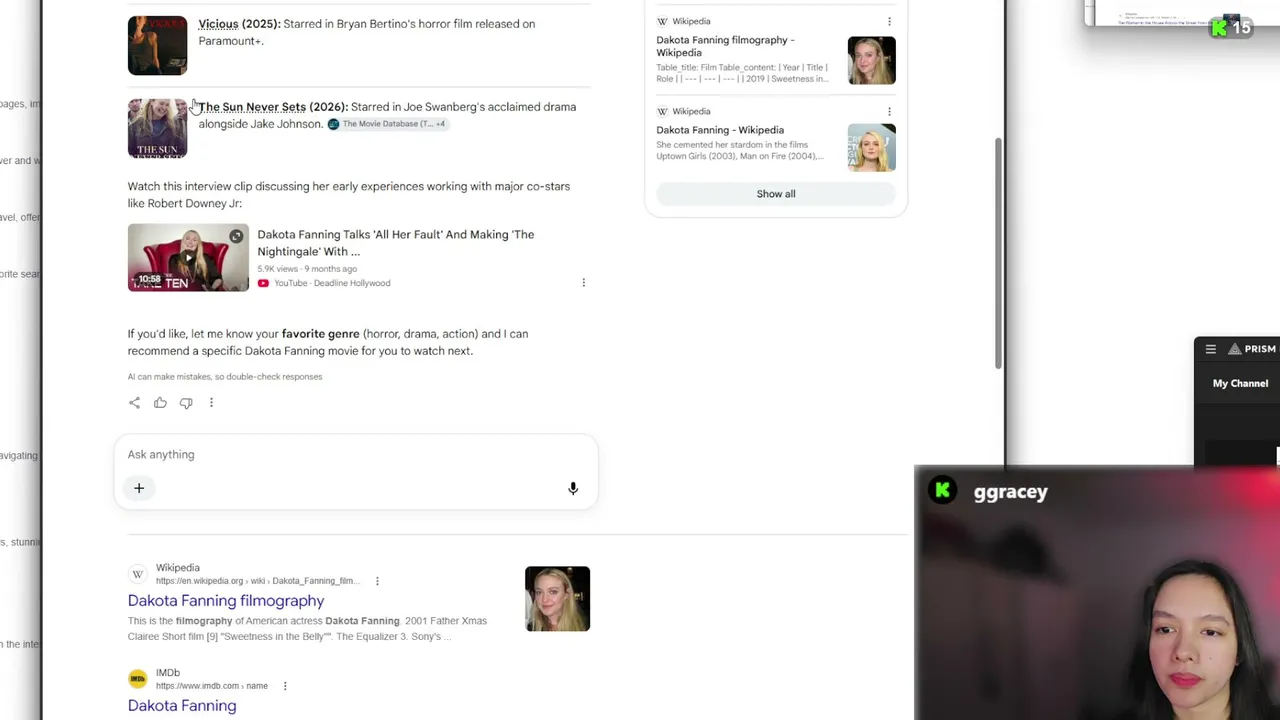Open the three-dot menu on the 'Dakota Fanning - Wikipedia' card
Viewport: 1280px width, 720px height.
click(x=889, y=111)
